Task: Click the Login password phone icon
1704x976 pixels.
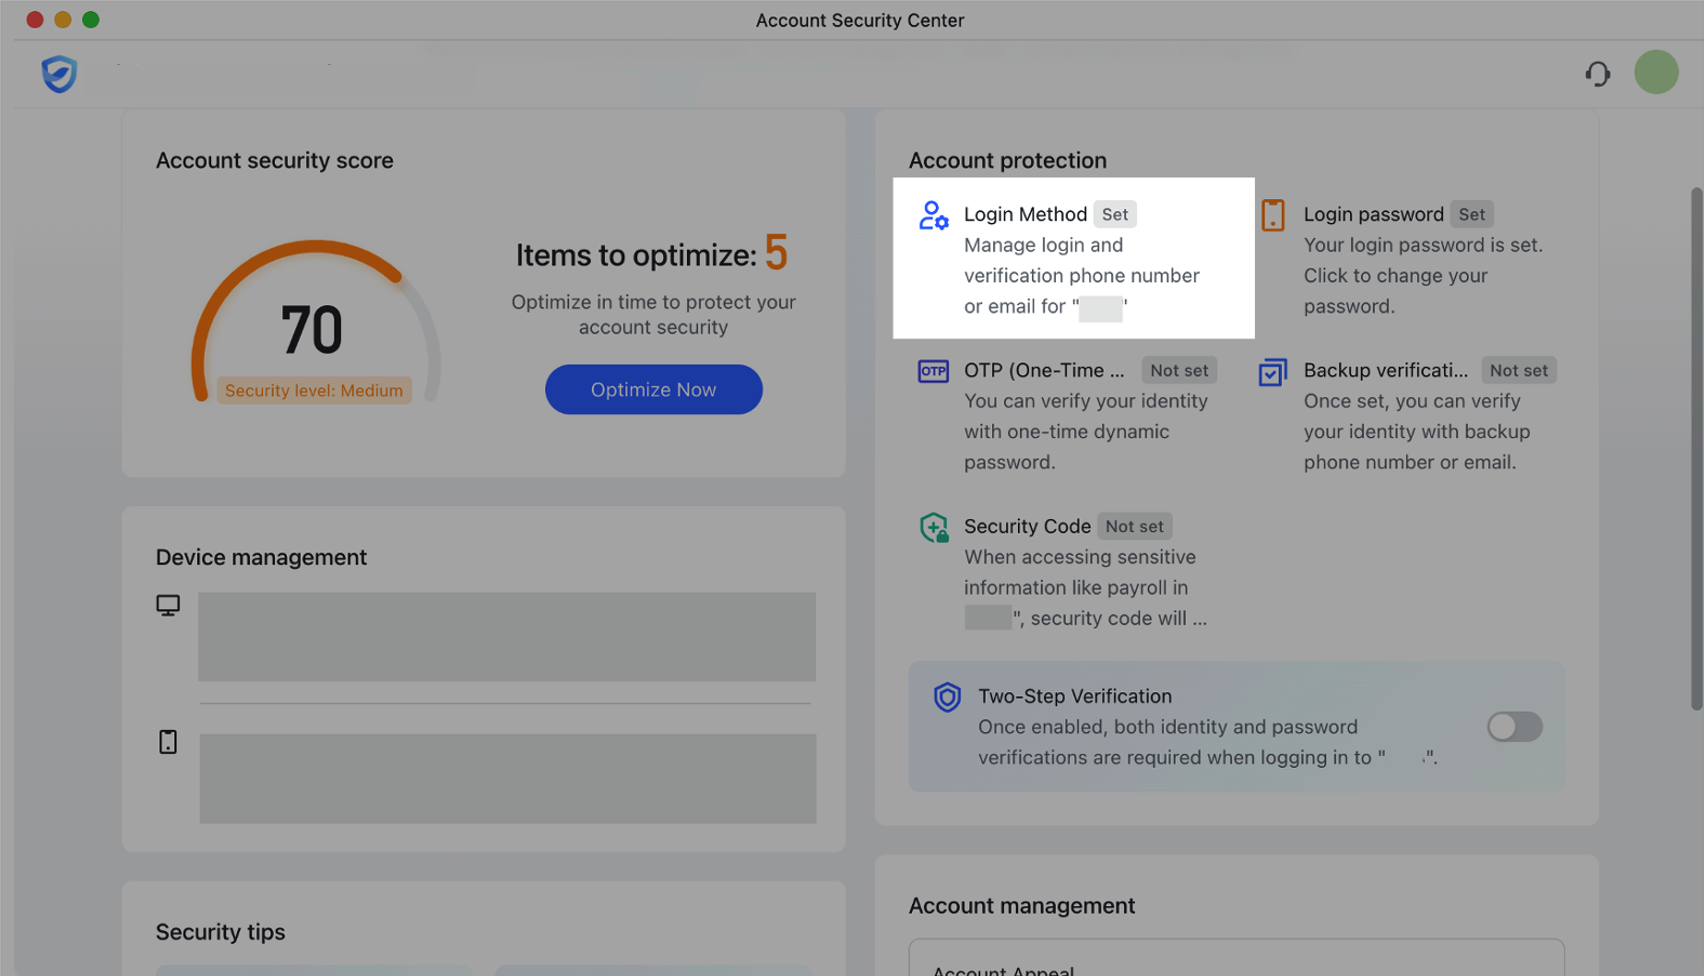Action: pyautogui.click(x=1272, y=214)
